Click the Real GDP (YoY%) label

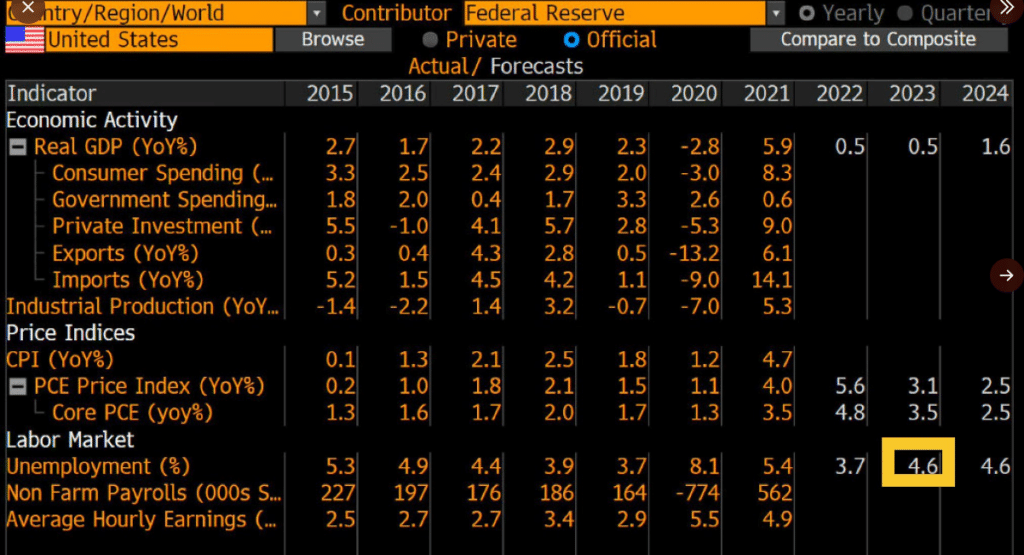(116, 147)
